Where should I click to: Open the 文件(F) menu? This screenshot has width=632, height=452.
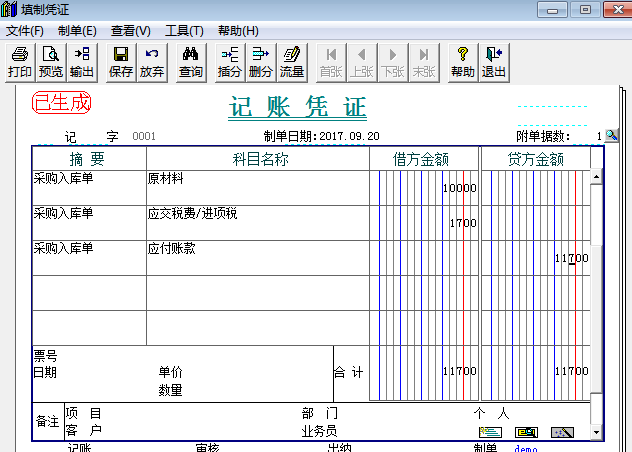pos(25,31)
